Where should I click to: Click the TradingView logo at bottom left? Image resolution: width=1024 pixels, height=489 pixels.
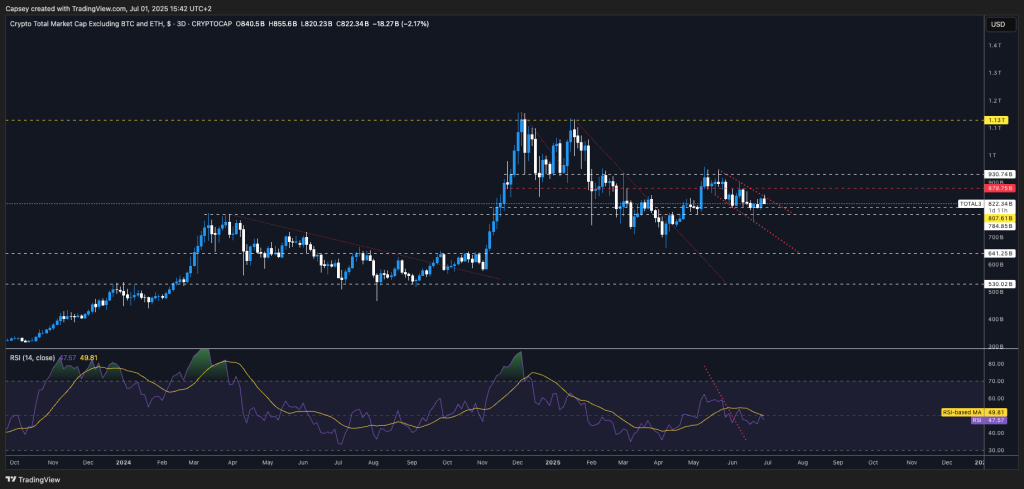click(33, 480)
